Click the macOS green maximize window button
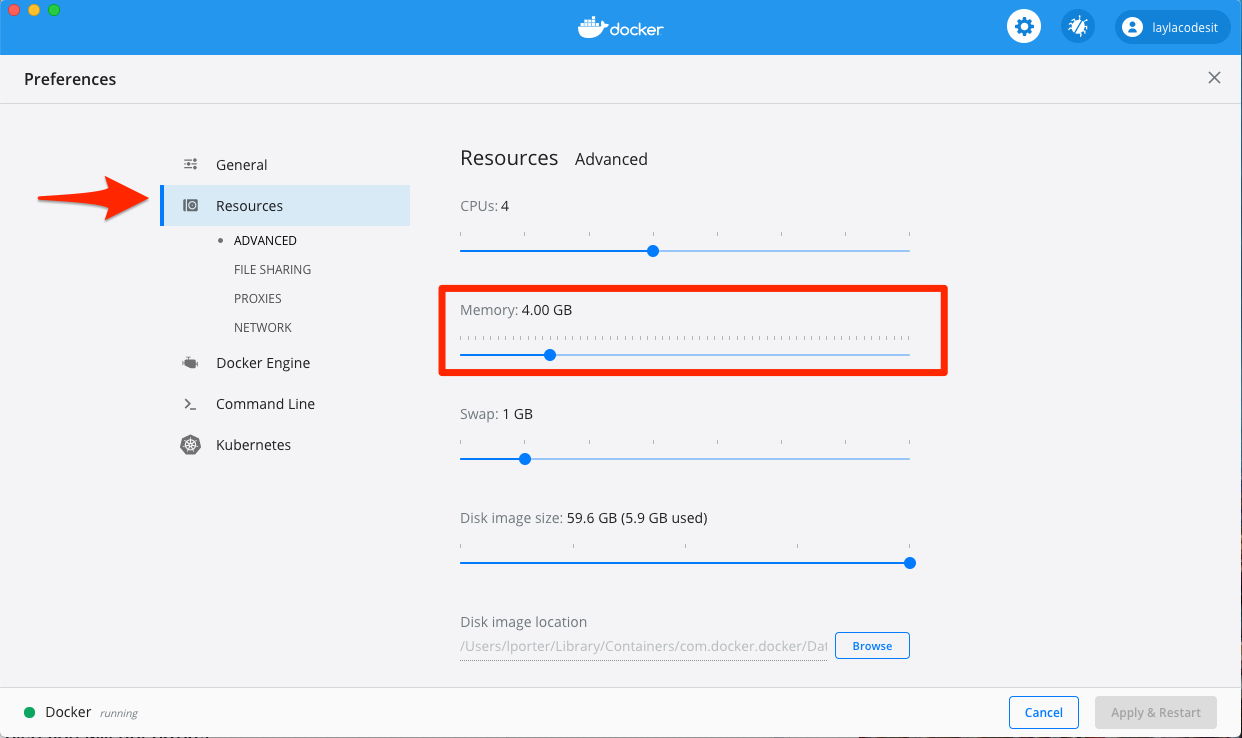Screen dimensions: 1242x738 tap(54, 10)
